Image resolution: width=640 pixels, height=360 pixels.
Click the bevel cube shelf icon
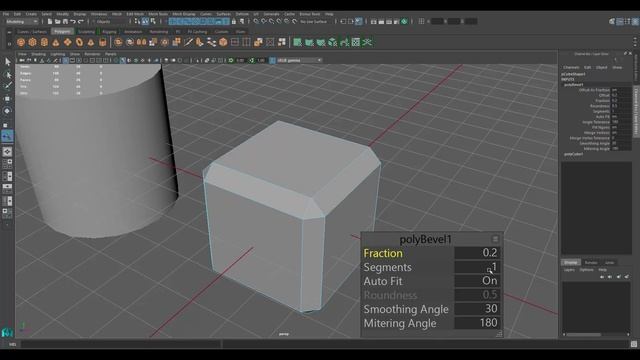click(x=223, y=42)
